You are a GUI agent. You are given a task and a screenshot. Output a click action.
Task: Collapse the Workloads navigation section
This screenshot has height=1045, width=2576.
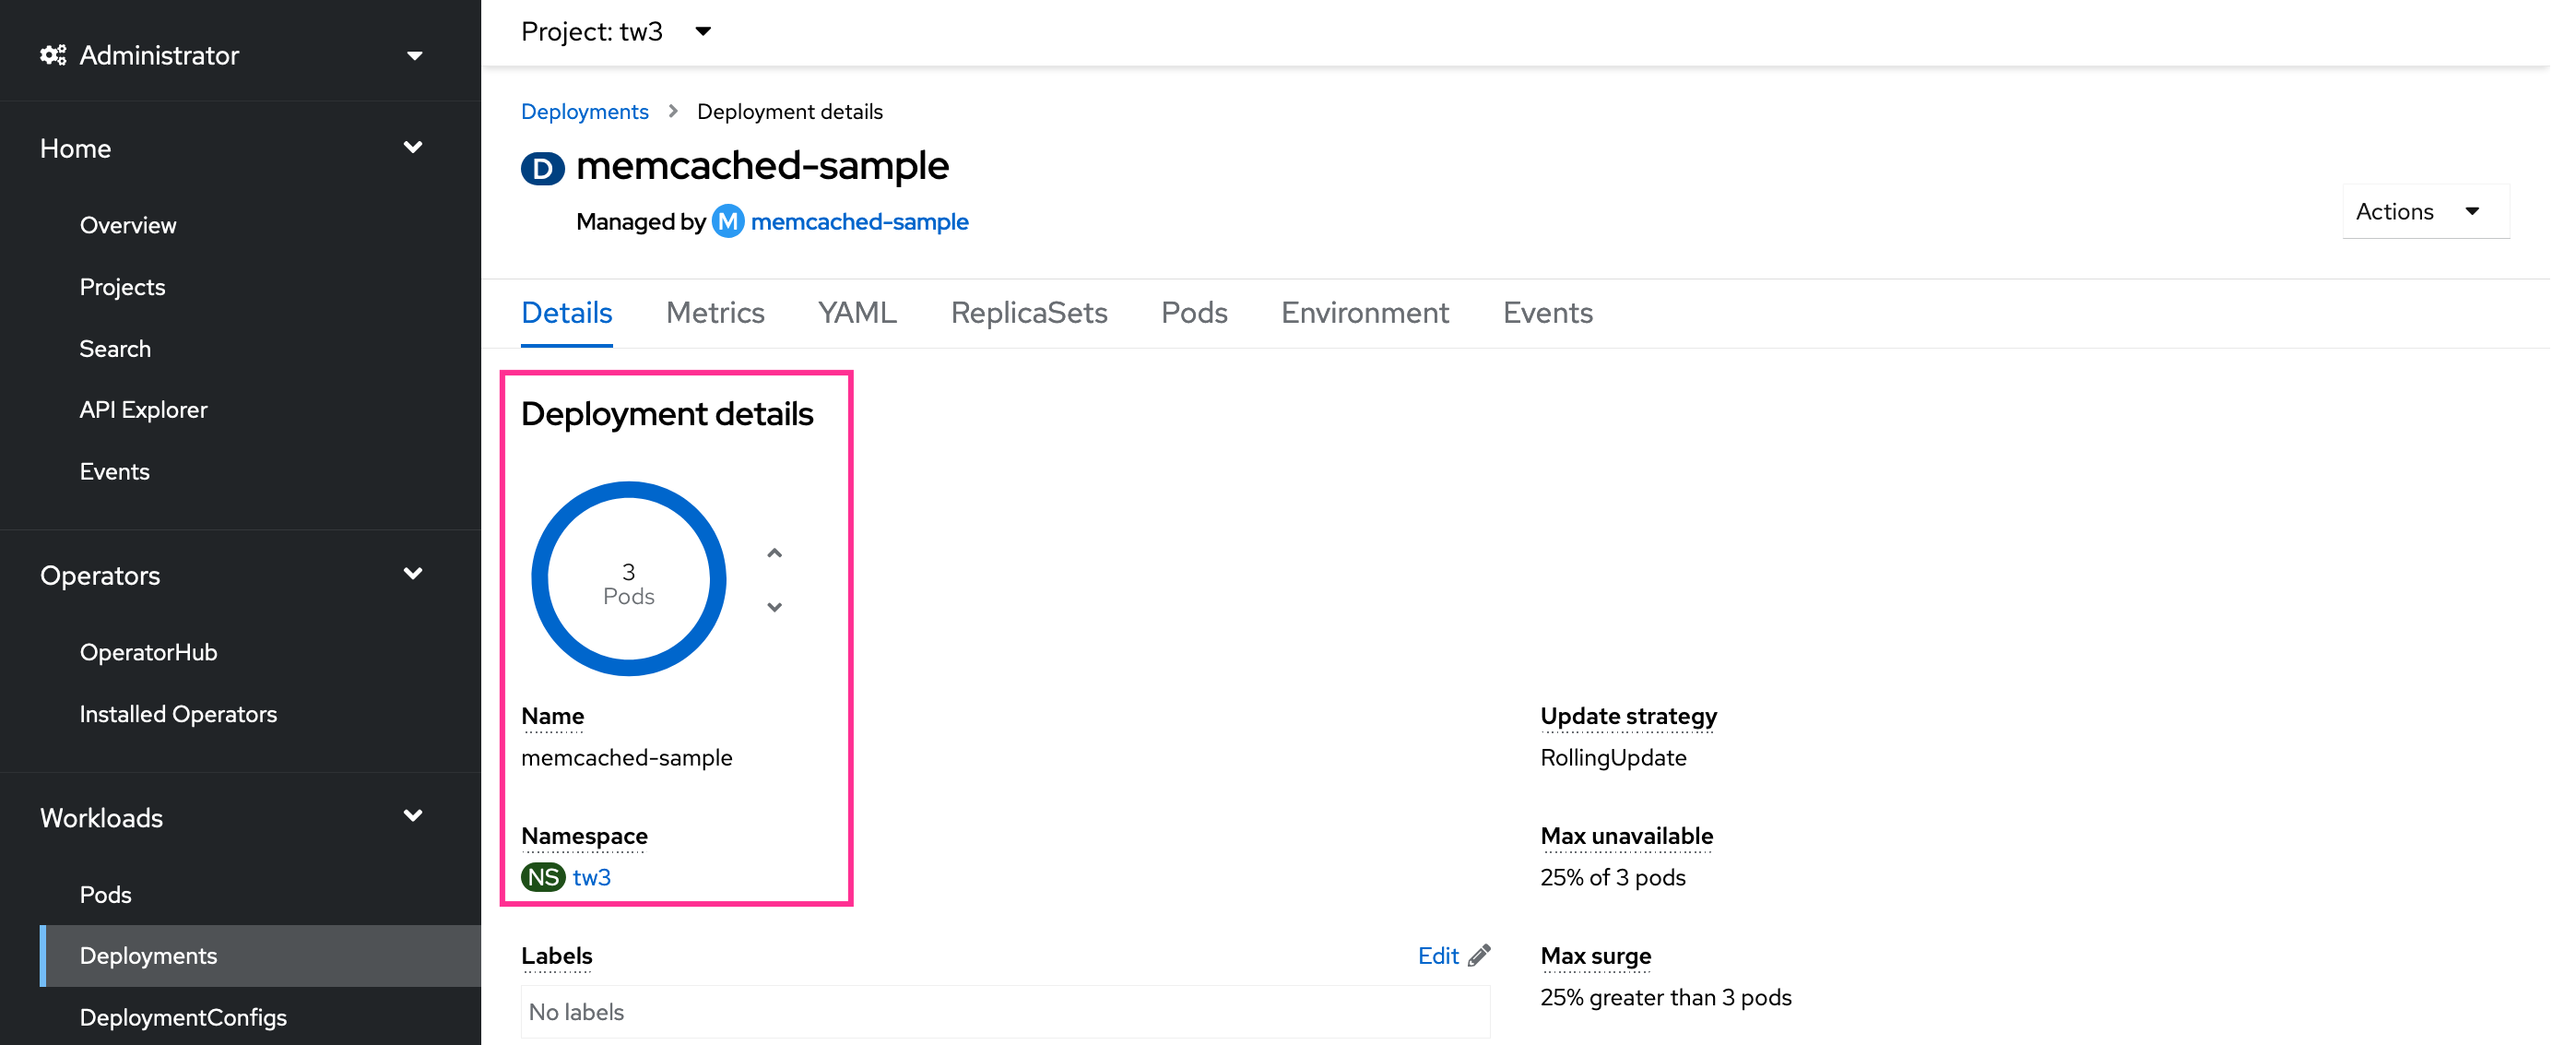pos(412,817)
